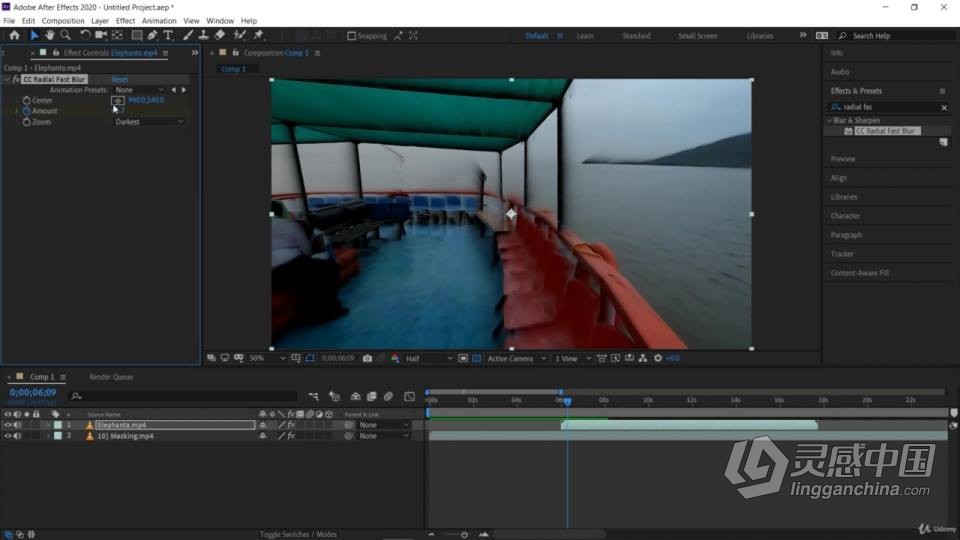Image resolution: width=960 pixels, height=540 pixels.
Task: Expand the Amount property twirl arrow
Action: click(x=17, y=111)
